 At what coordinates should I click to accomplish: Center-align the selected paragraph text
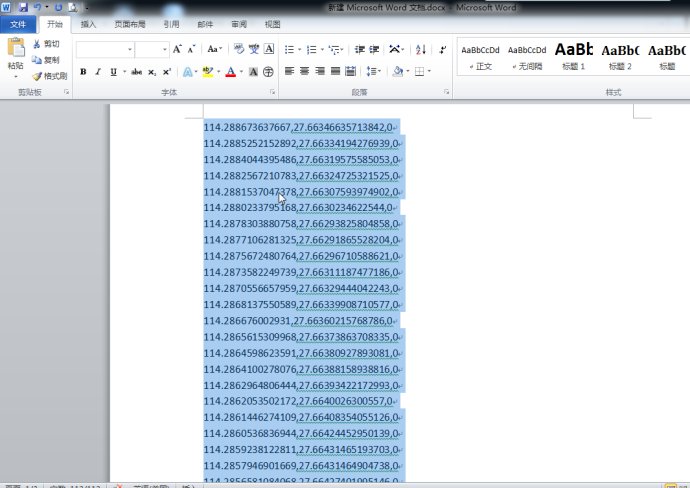pos(305,72)
